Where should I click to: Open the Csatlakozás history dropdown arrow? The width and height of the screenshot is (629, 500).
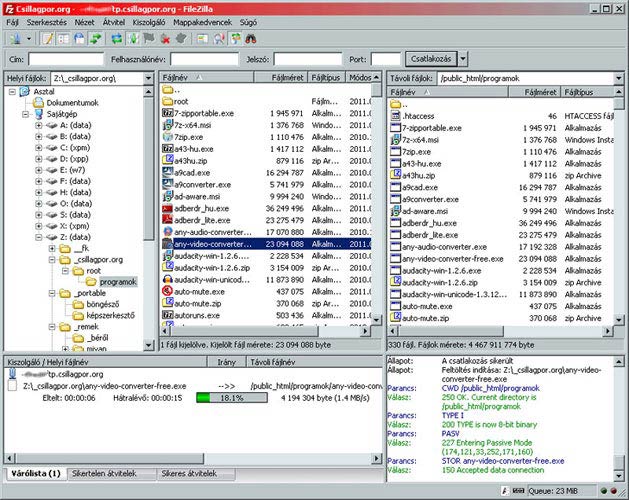click(x=465, y=59)
